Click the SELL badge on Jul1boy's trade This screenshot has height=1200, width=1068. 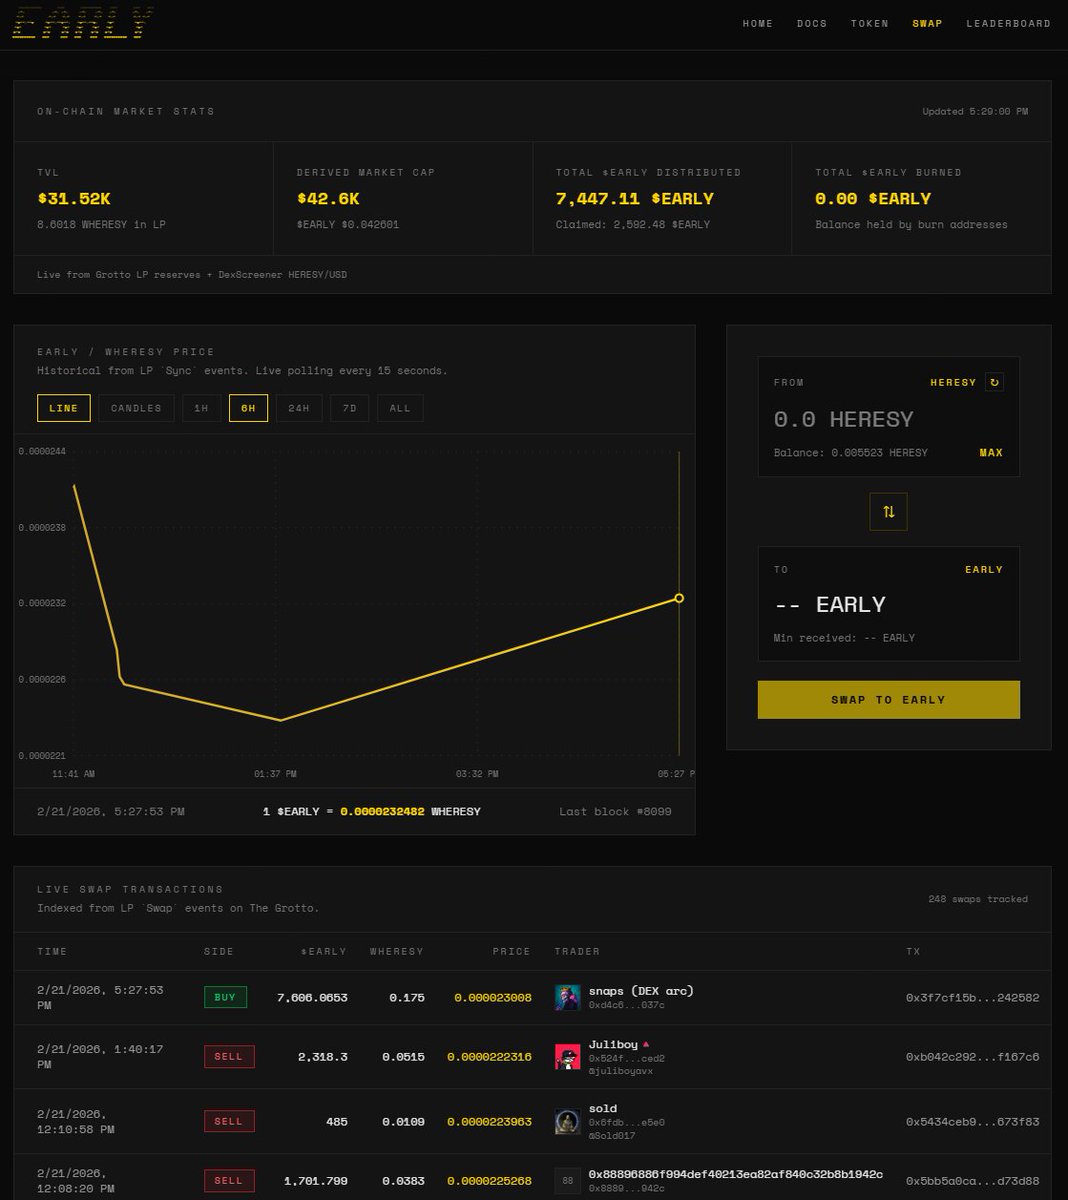(228, 1056)
